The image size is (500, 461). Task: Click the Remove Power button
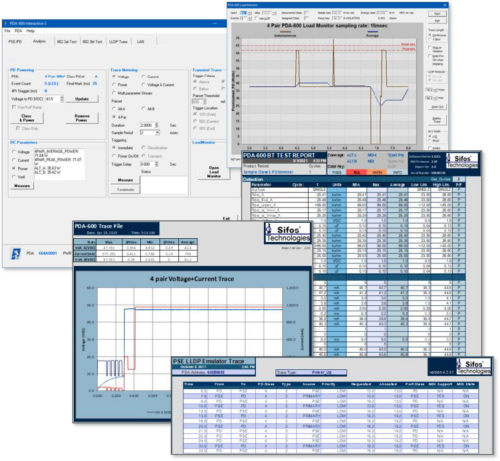click(82, 118)
